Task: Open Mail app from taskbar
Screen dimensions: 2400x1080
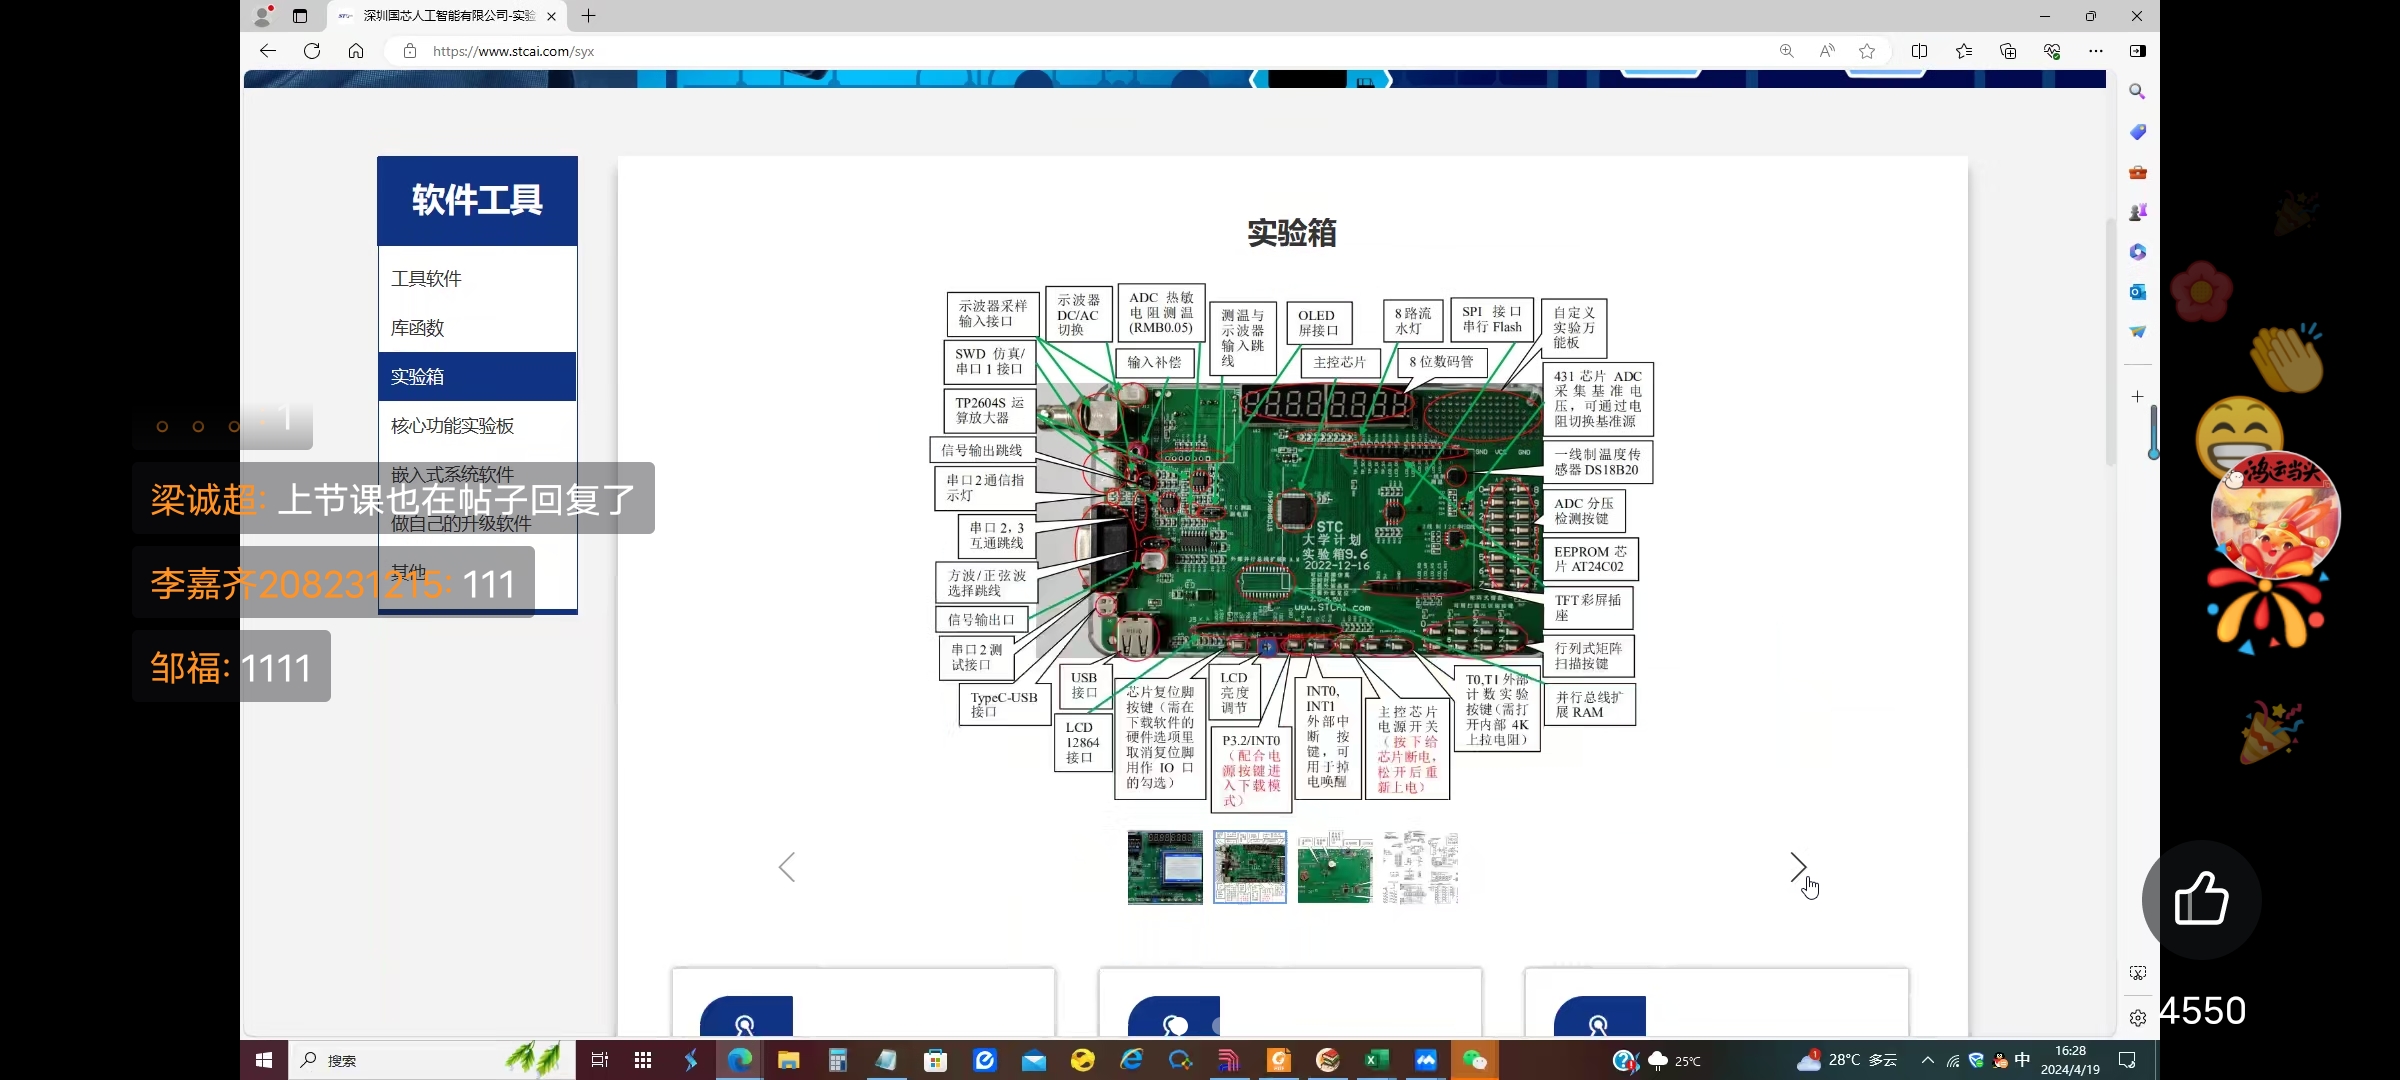Action: pos(1034,1060)
